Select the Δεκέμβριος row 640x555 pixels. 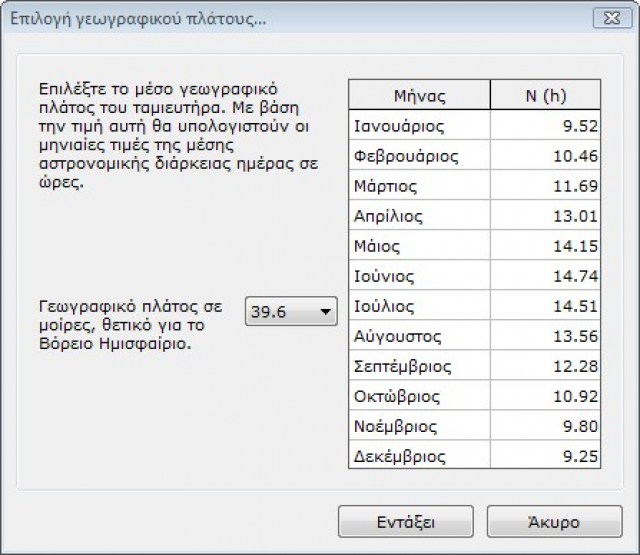(x=419, y=456)
